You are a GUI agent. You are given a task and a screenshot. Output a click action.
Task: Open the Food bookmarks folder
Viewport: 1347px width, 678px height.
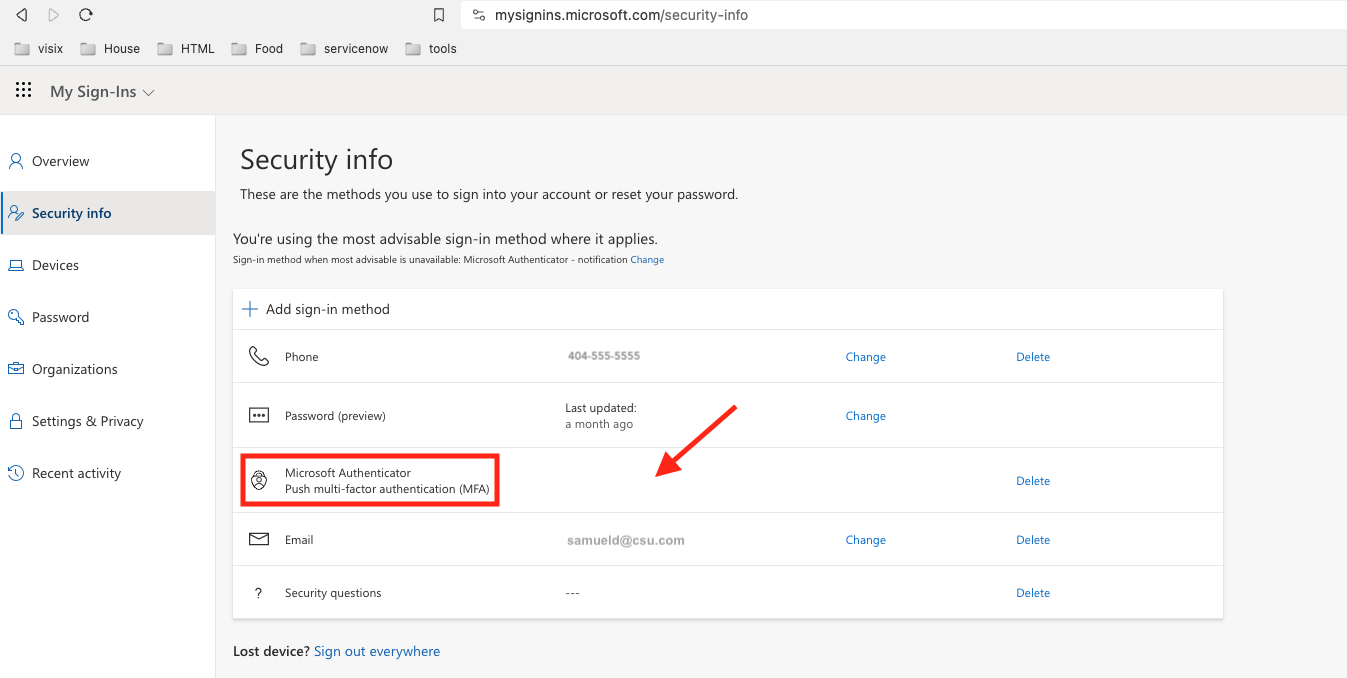coord(257,48)
